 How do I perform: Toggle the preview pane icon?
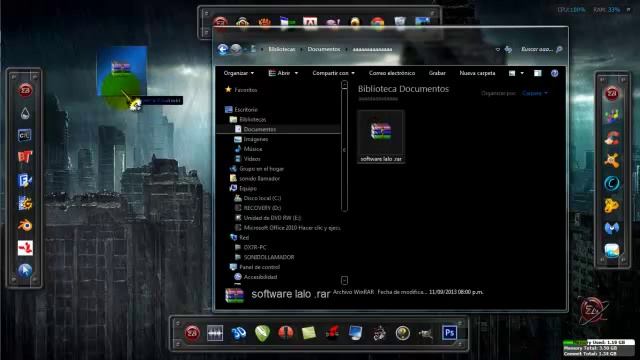click(538, 73)
